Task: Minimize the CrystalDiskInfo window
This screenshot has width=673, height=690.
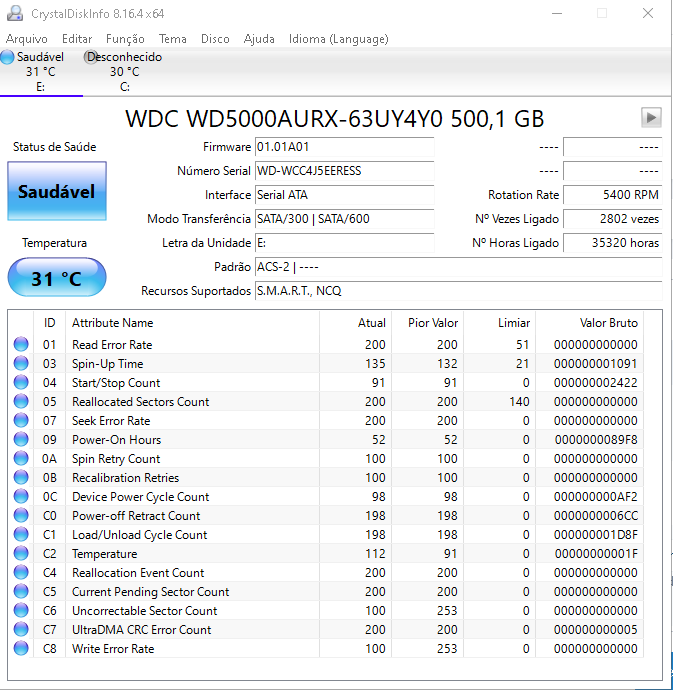Action: [x=557, y=13]
